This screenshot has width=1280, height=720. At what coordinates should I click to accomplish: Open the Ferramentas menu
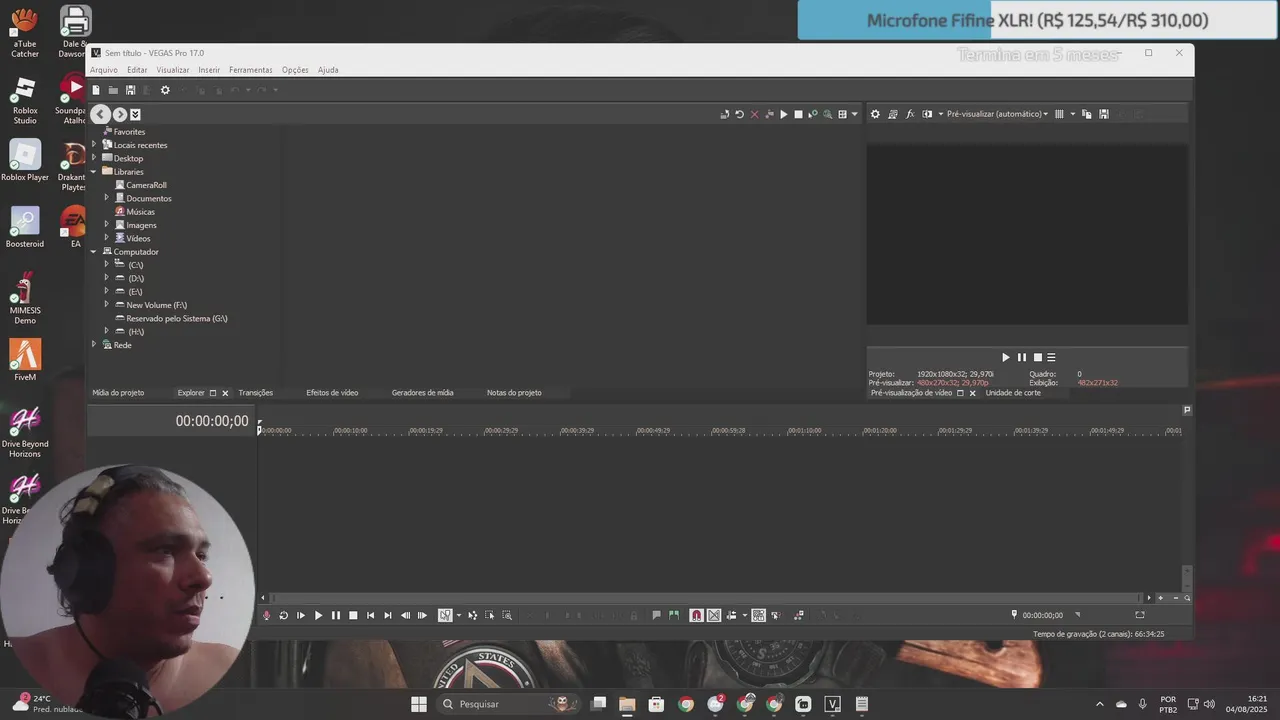[x=250, y=70]
